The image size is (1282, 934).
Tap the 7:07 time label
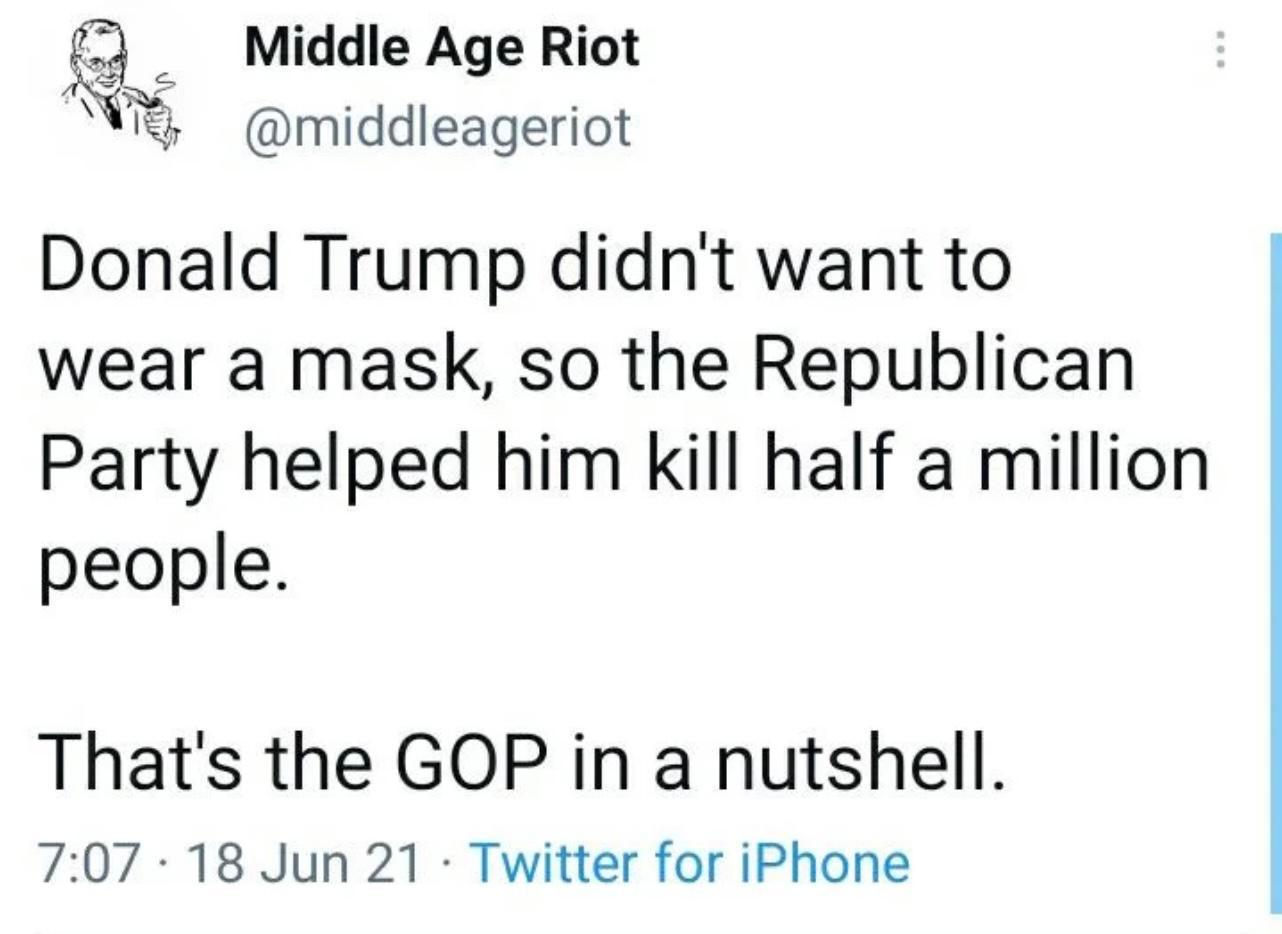click(87, 862)
